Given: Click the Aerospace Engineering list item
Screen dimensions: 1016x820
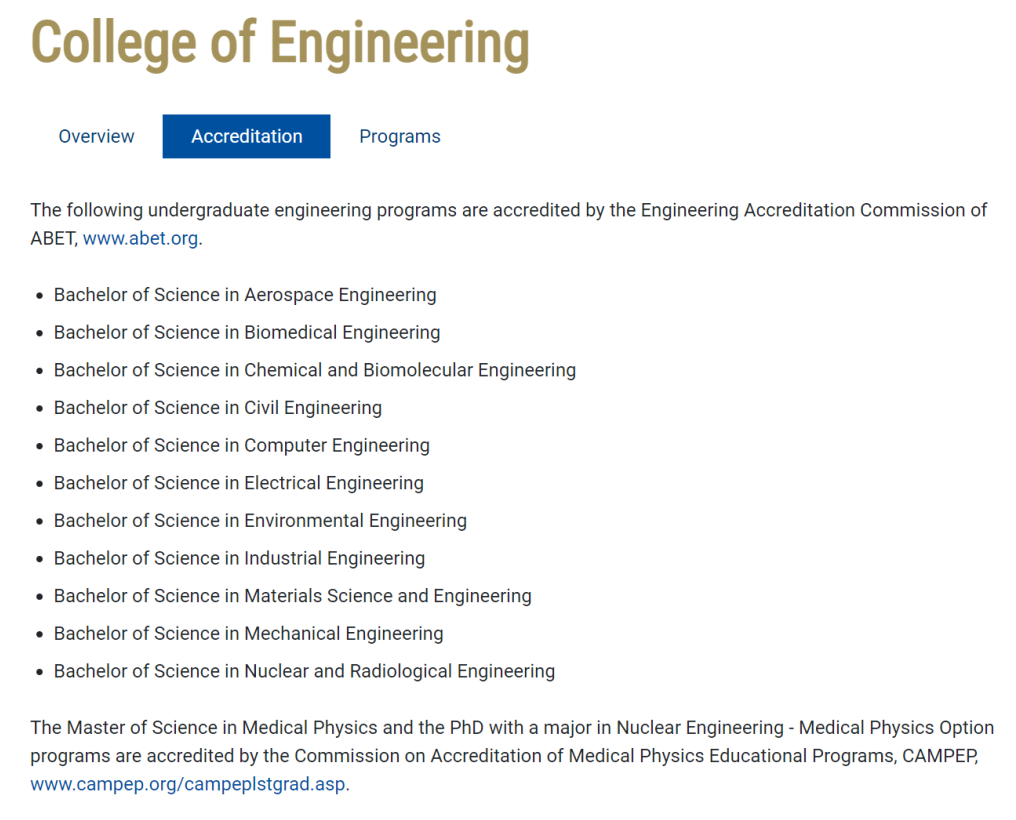Looking at the screenshot, I should pos(245,295).
